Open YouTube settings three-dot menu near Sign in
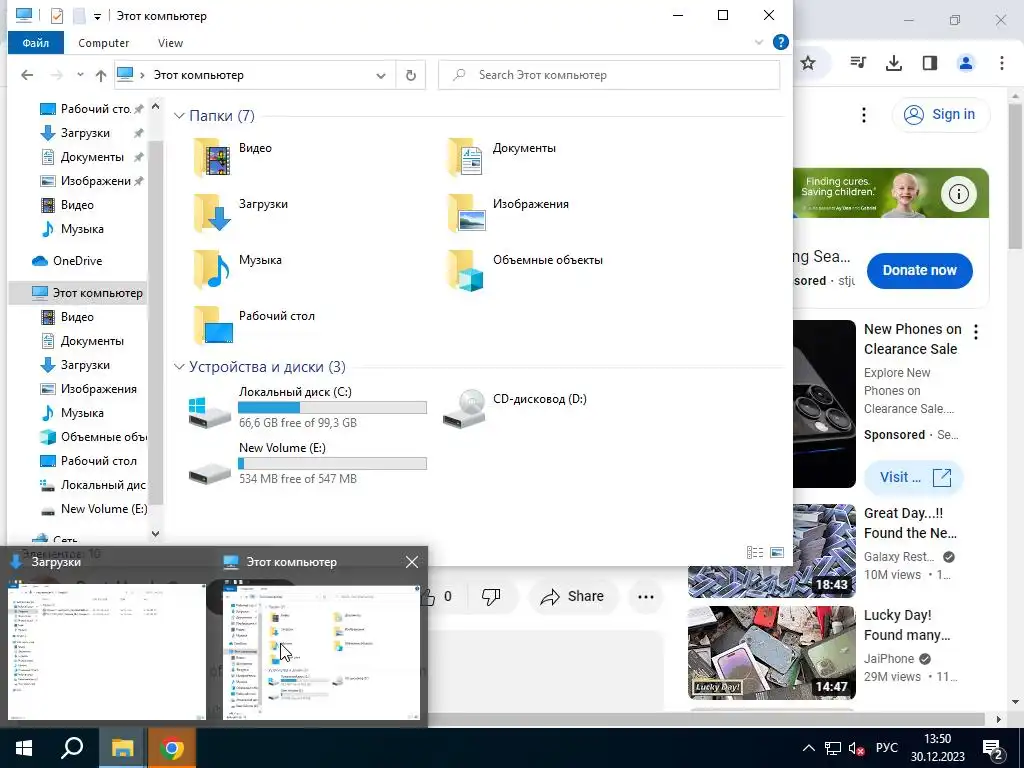 (x=863, y=115)
